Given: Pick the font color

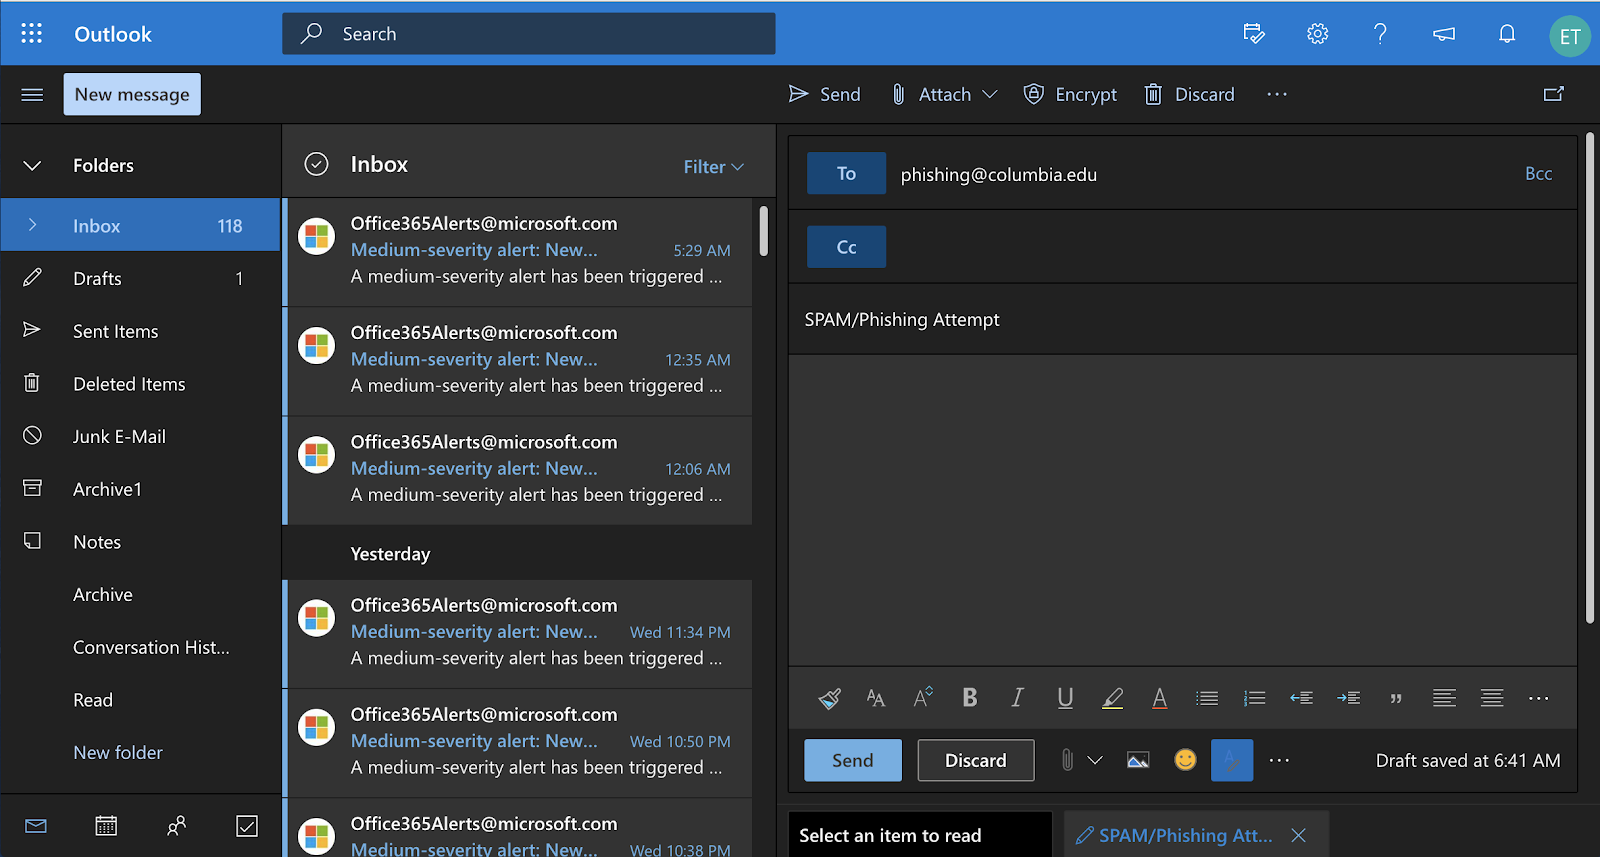Looking at the screenshot, I should click(1160, 698).
